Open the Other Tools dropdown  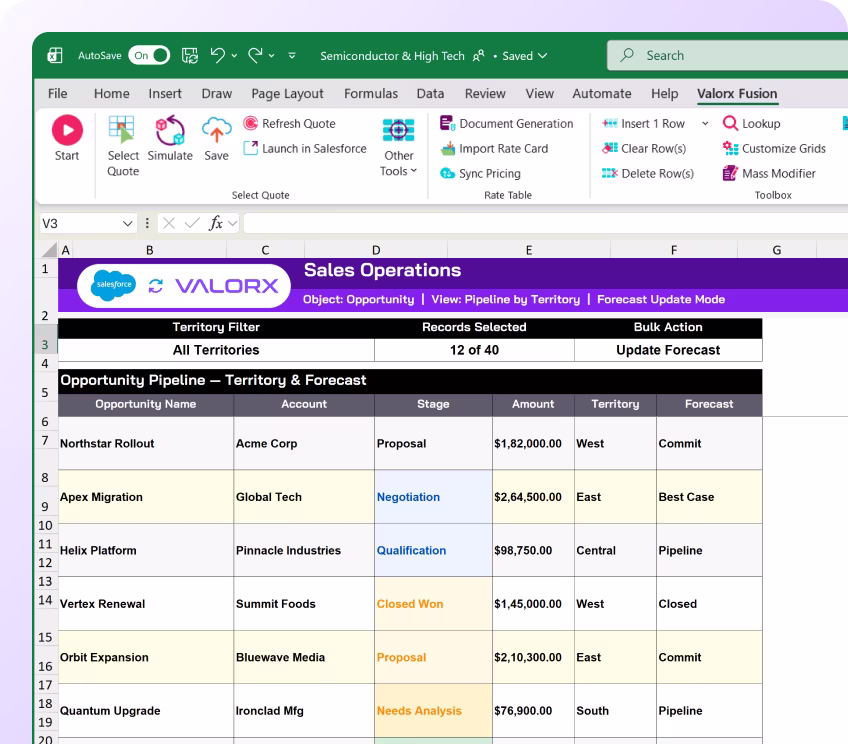point(399,147)
